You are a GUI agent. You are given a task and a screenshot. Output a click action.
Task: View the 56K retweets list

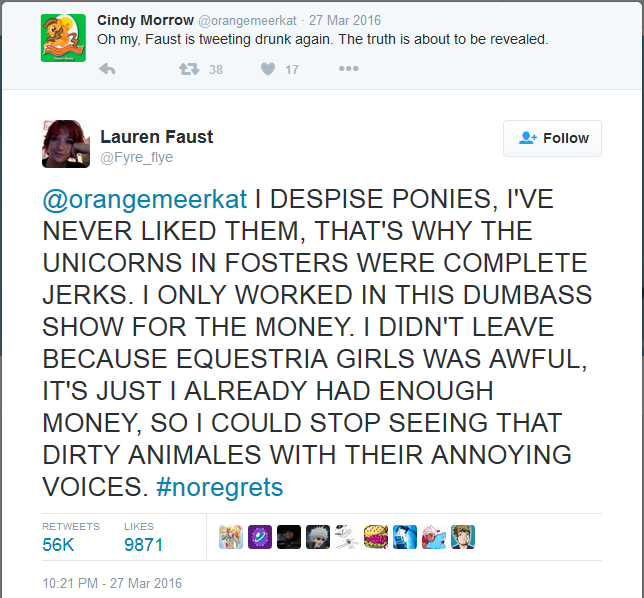click(60, 544)
